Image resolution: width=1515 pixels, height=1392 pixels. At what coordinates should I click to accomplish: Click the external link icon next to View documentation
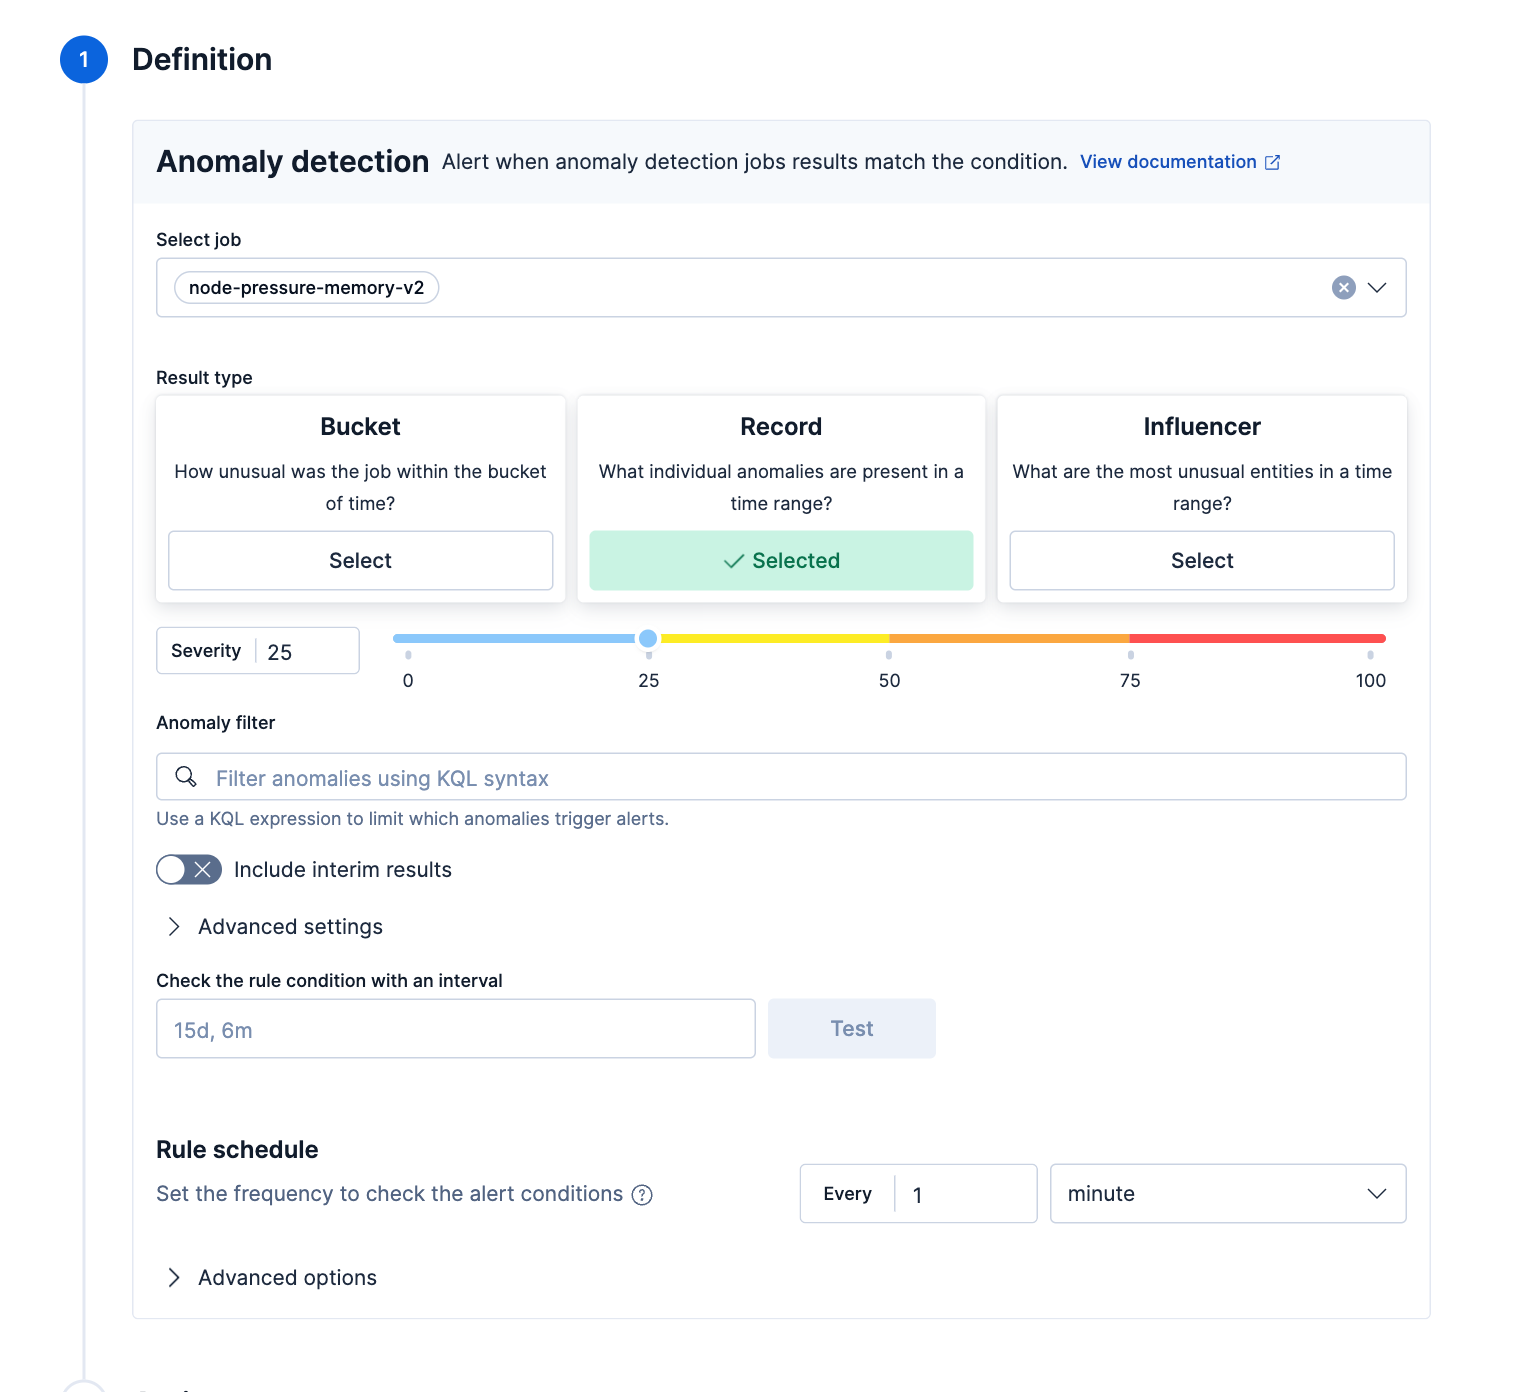coord(1272,162)
